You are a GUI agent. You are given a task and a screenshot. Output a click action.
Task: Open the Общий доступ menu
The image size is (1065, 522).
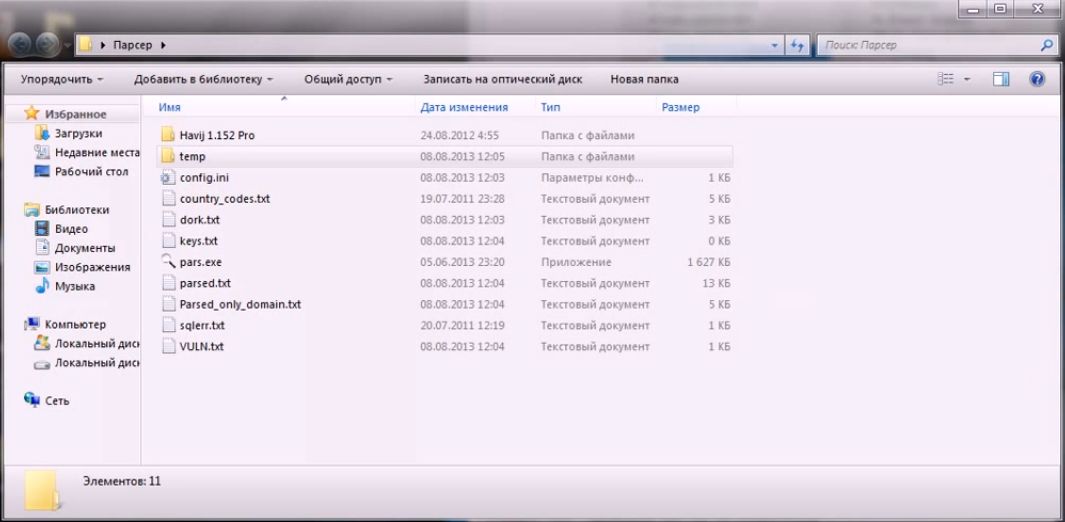(x=348, y=79)
